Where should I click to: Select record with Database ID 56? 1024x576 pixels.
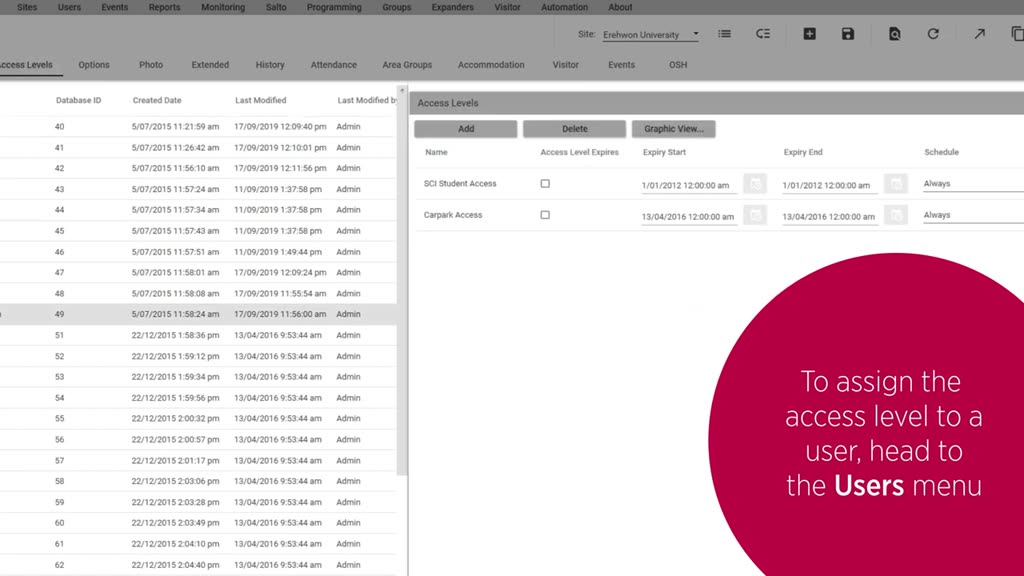pos(198,440)
